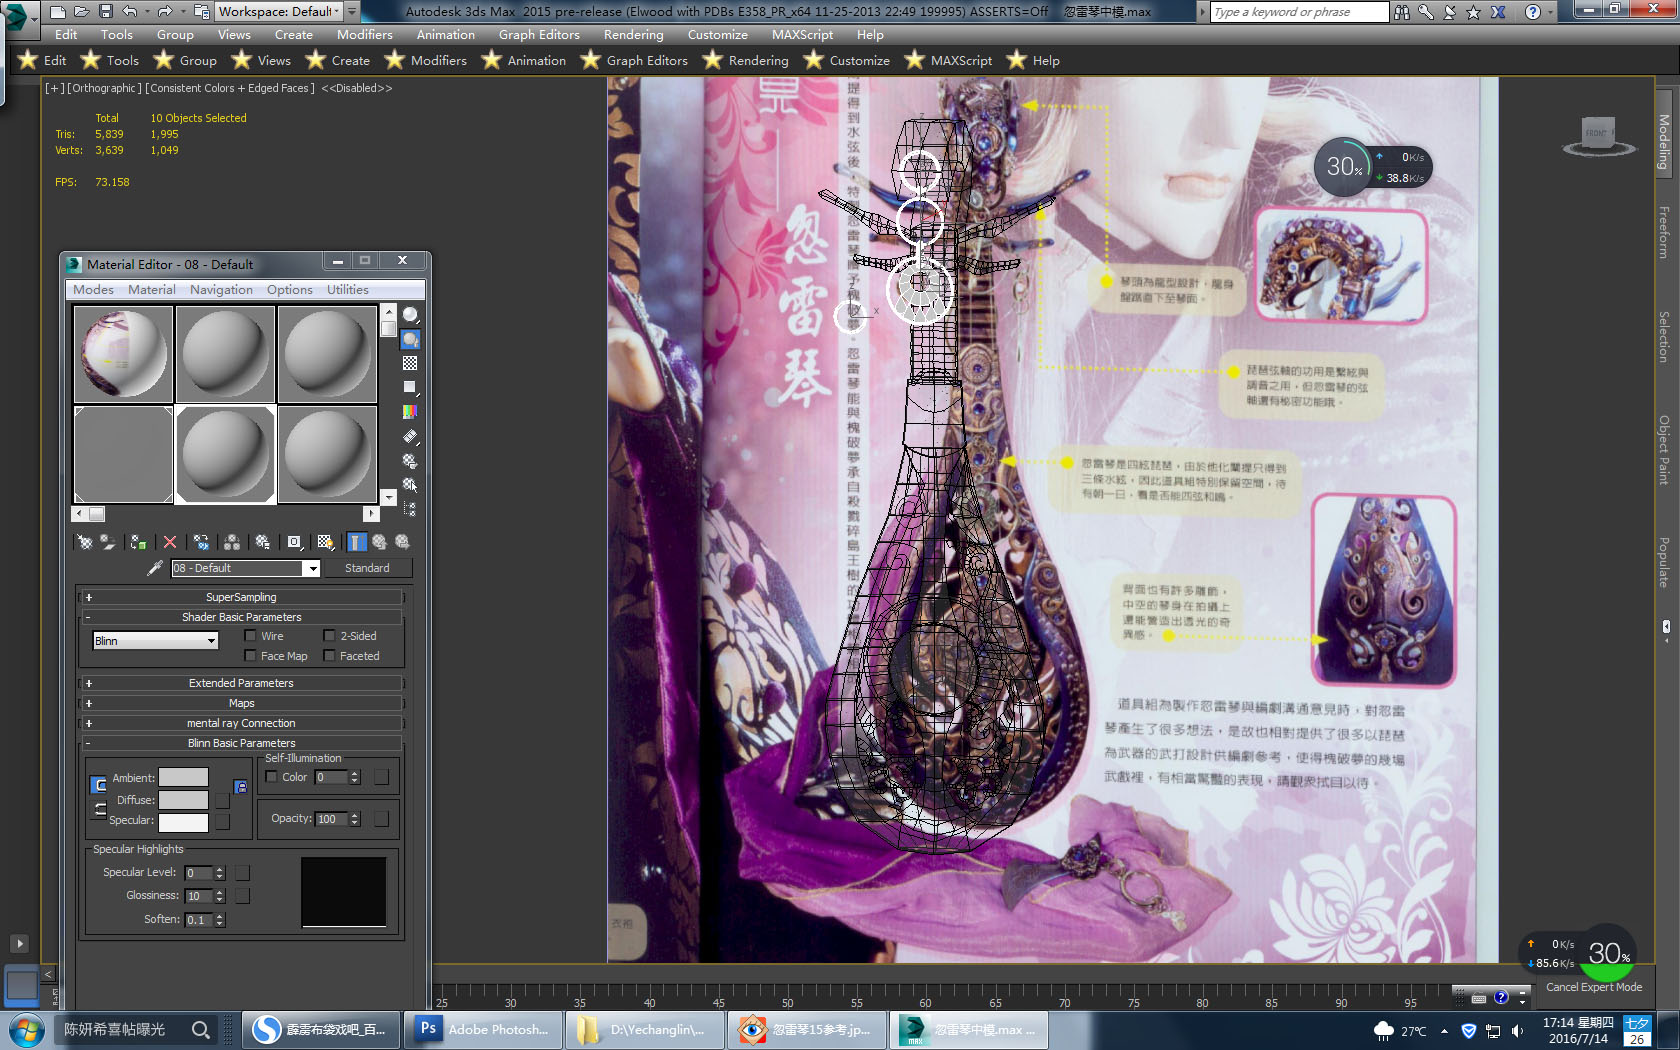Open the Workspace: Default dropdown

280,12
